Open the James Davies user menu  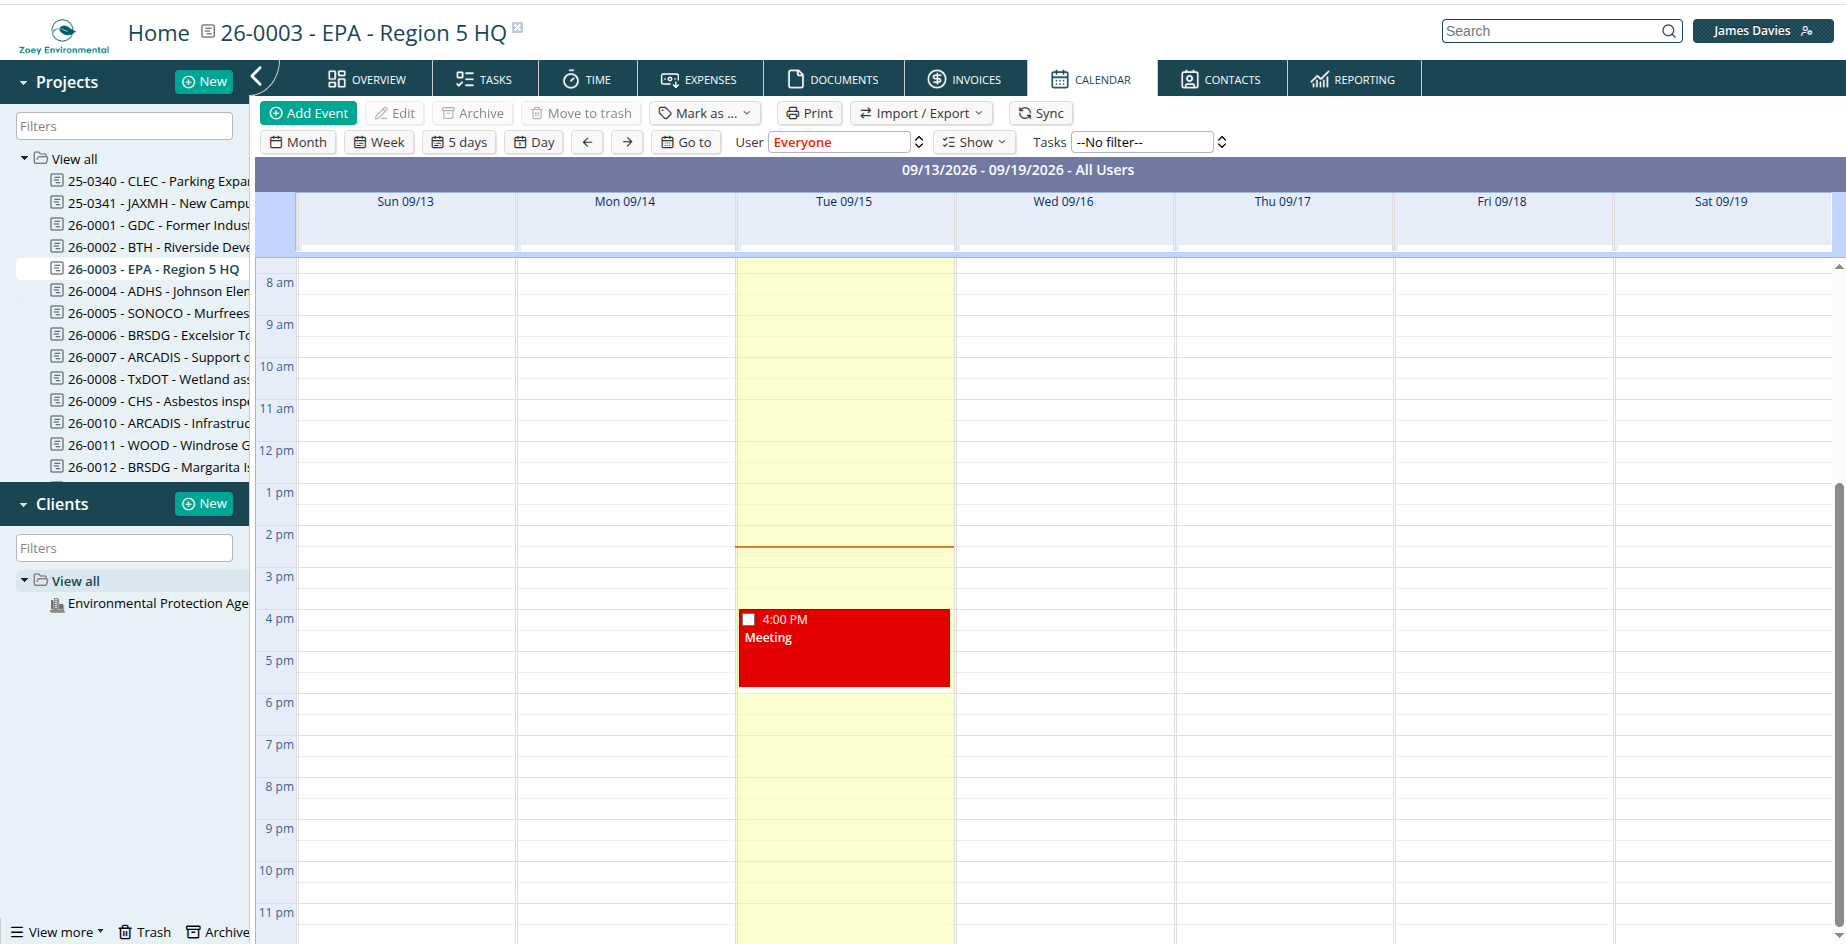coord(1763,31)
